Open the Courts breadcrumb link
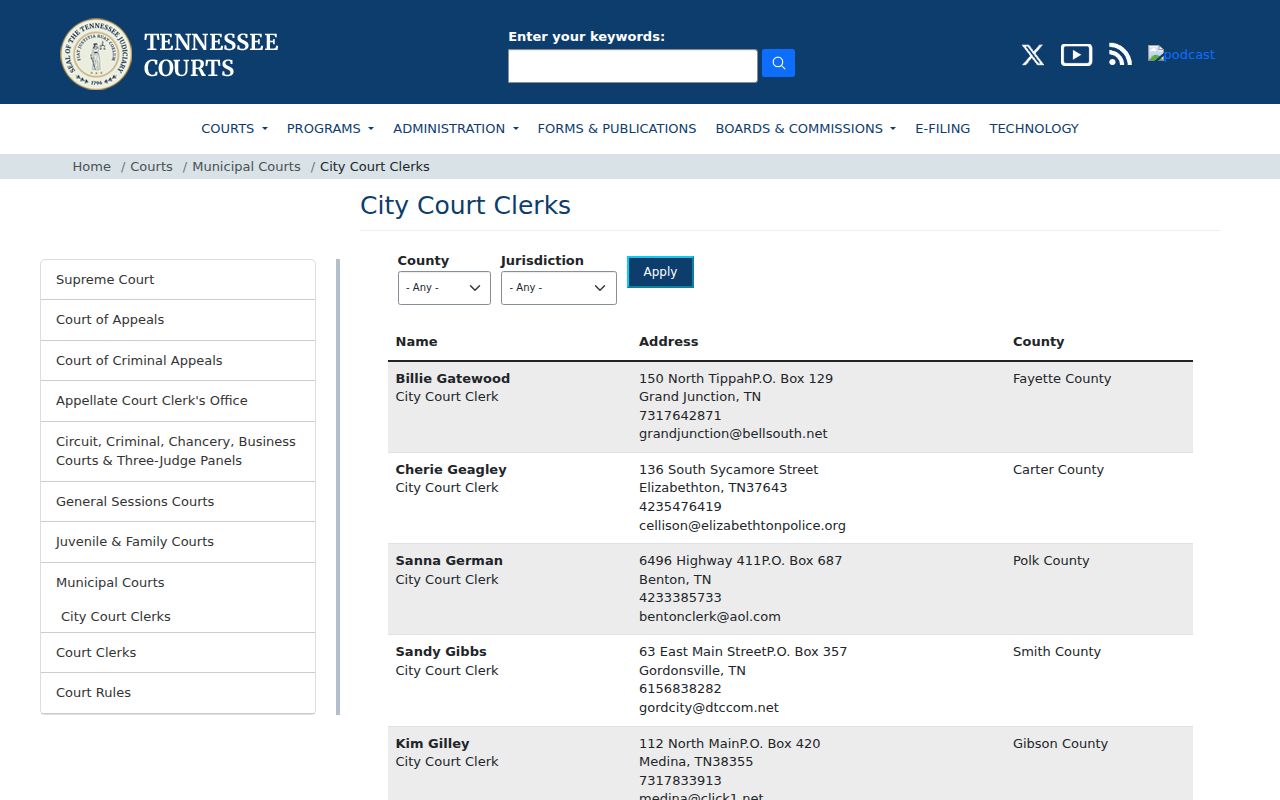Image resolution: width=1280 pixels, height=800 pixels. (151, 167)
